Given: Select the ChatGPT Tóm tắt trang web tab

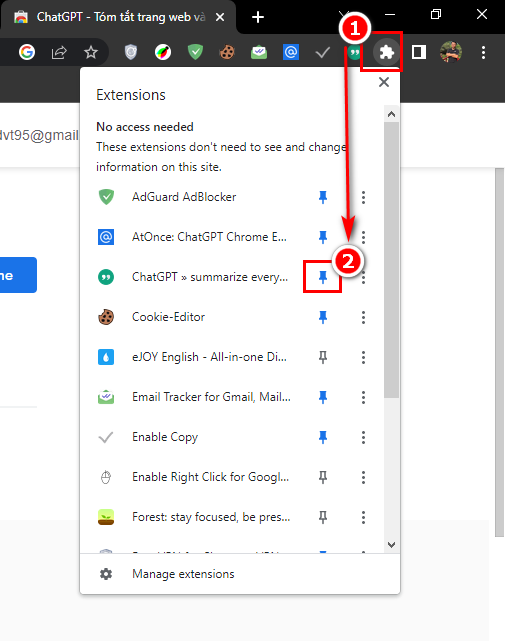Looking at the screenshot, I should click(119, 17).
